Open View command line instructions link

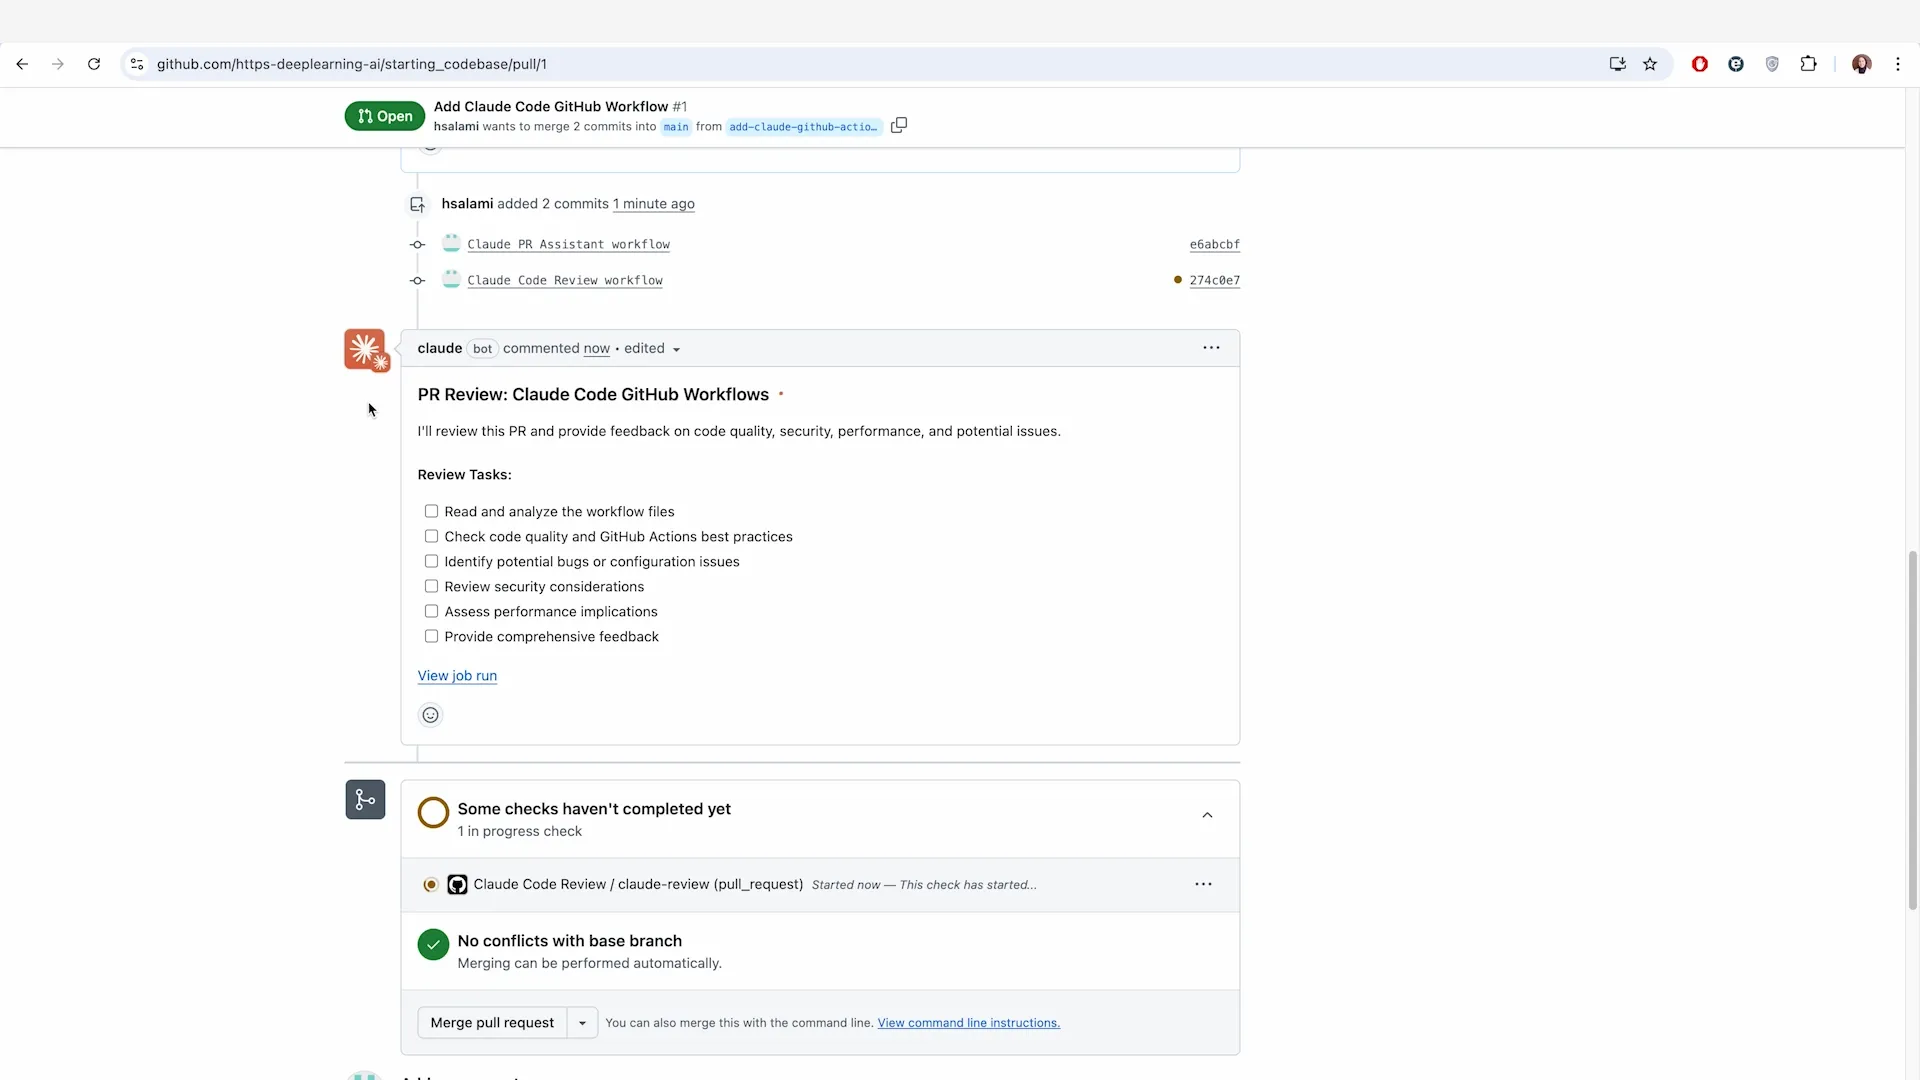(968, 1023)
